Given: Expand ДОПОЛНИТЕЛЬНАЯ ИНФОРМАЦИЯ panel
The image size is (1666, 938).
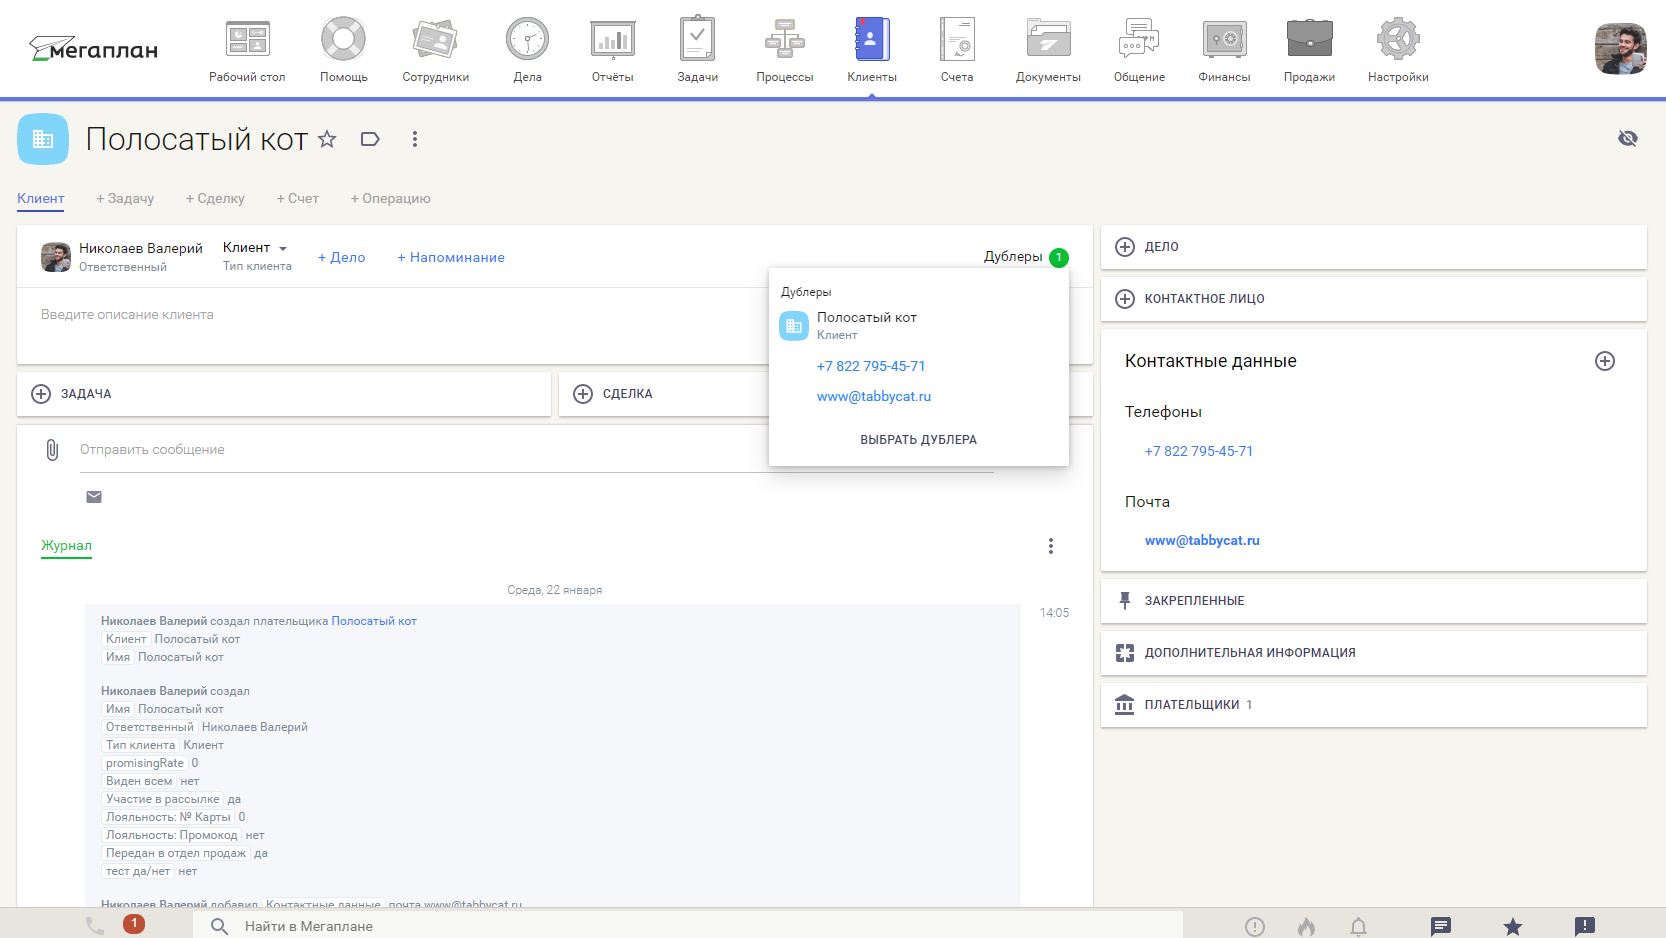Looking at the screenshot, I should [x=1374, y=653].
